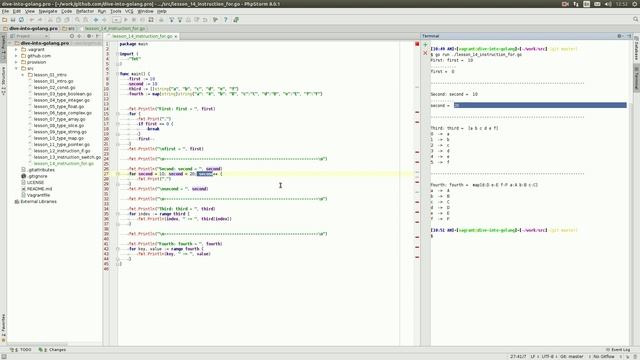Click Git: master branch in status bar
Screen dimensions: 640x360
(x=571, y=356)
